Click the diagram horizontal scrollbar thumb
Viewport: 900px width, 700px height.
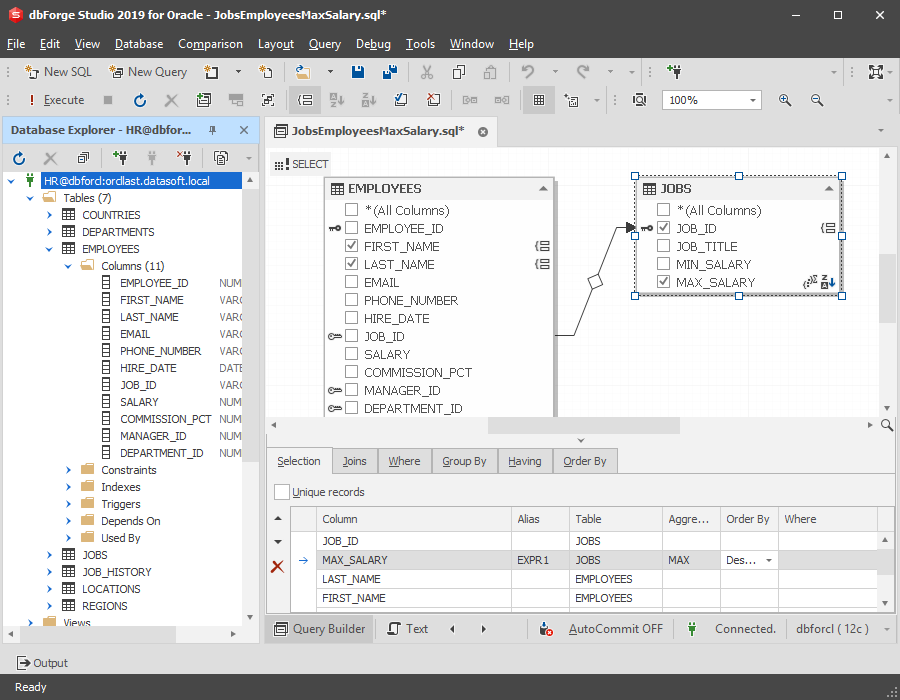coord(584,425)
